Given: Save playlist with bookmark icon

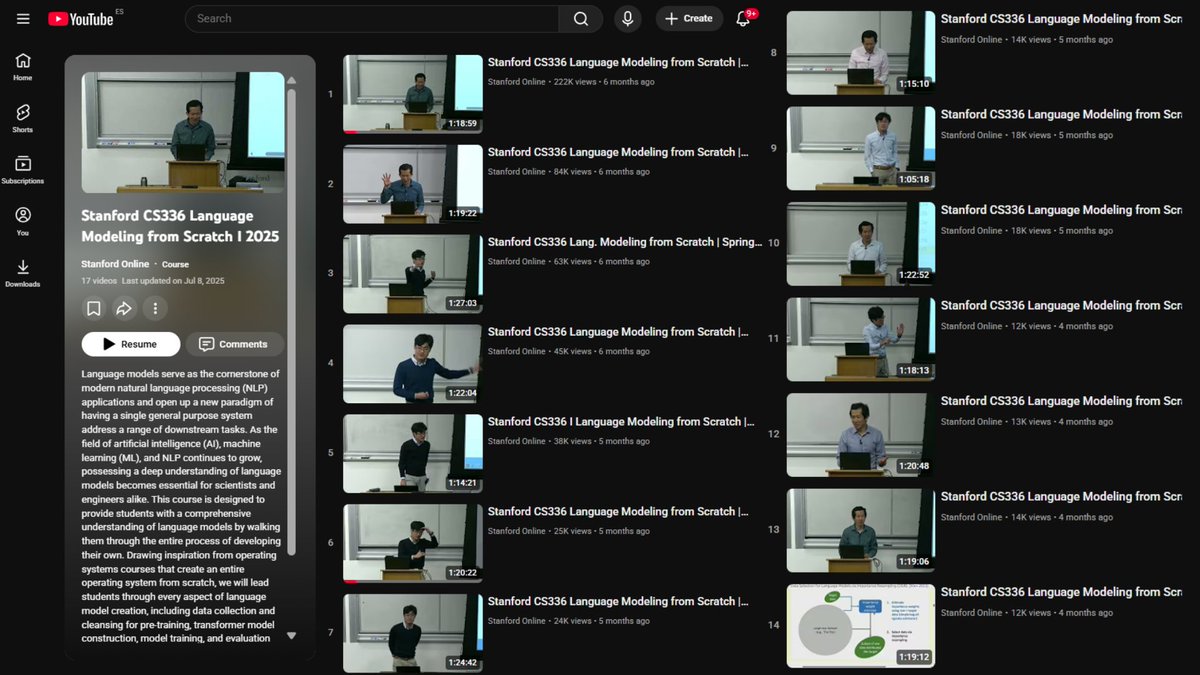Looking at the screenshot, I should click(93, 308).
